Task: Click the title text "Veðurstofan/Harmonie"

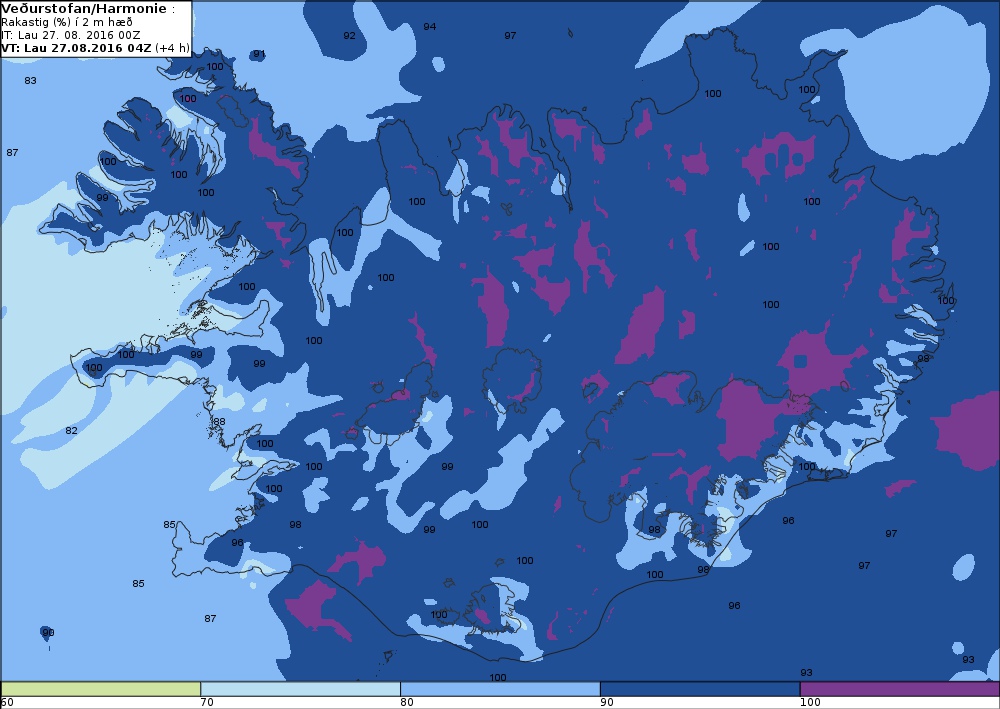Action: 85,9
